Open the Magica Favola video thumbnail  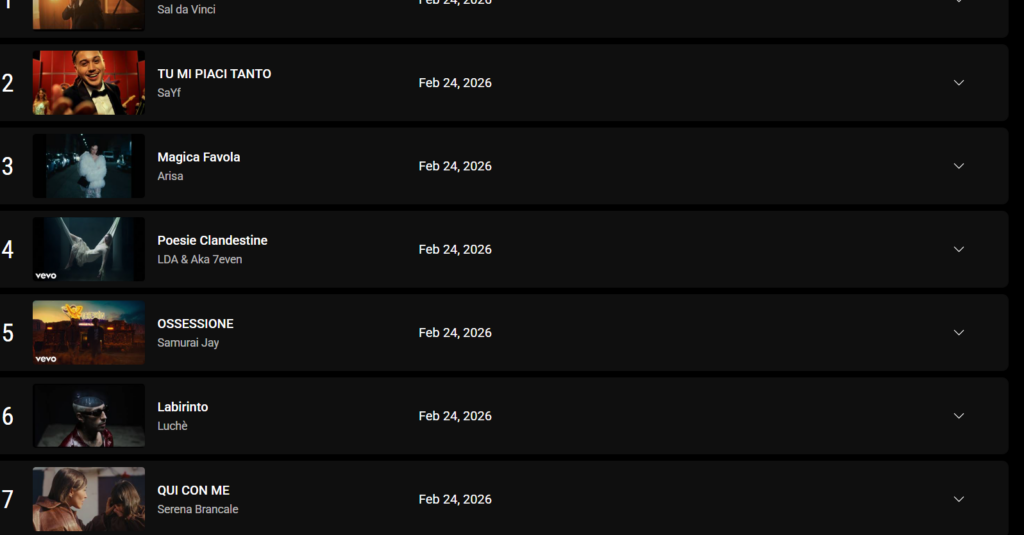coord(89,166)
